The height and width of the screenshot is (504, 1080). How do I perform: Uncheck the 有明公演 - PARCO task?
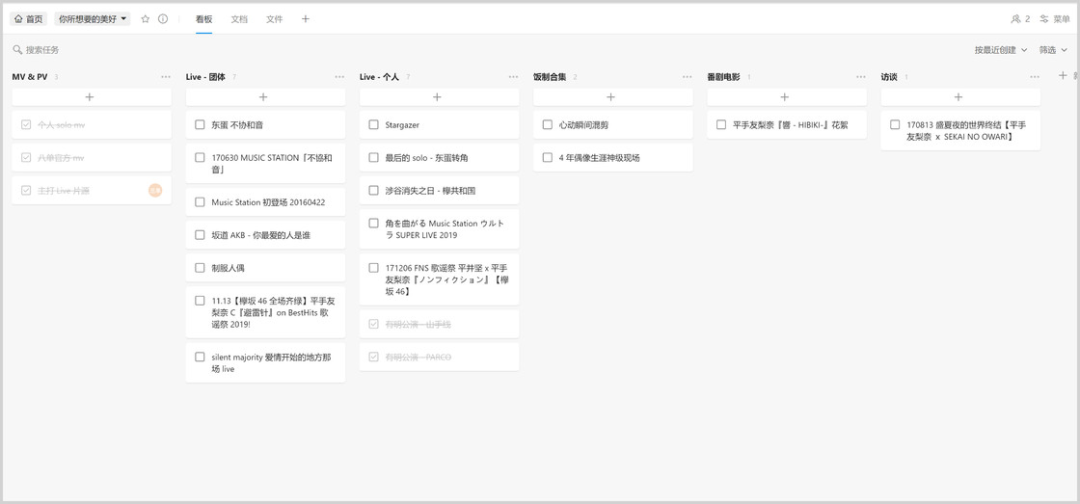pos(373,357)
